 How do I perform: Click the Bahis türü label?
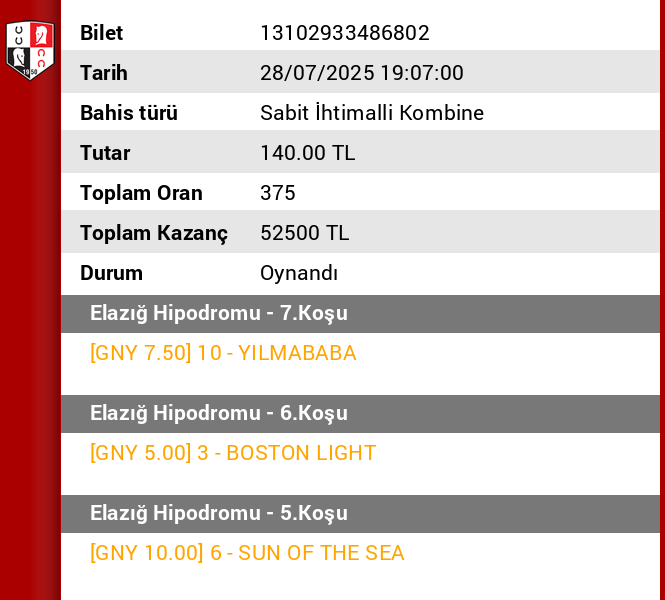129,113
